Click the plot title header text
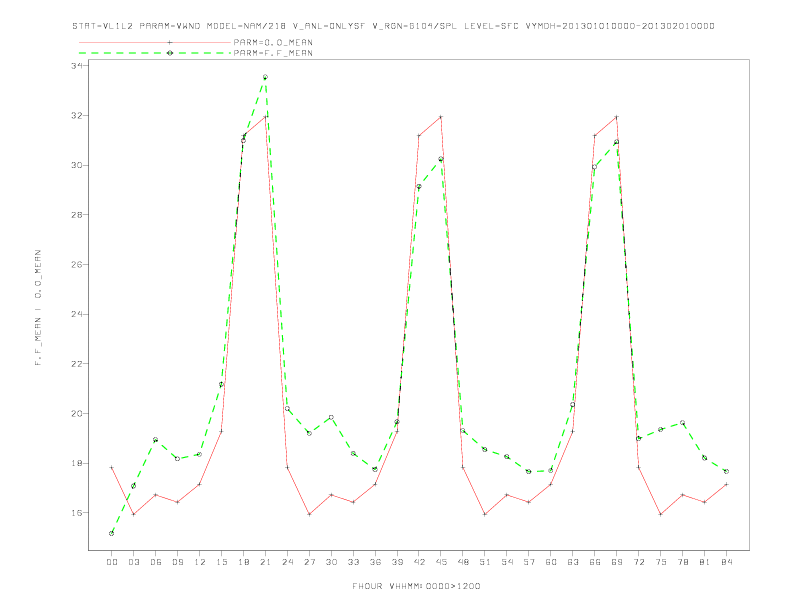Screen dimensions: 792x612 tap(393, 26)
